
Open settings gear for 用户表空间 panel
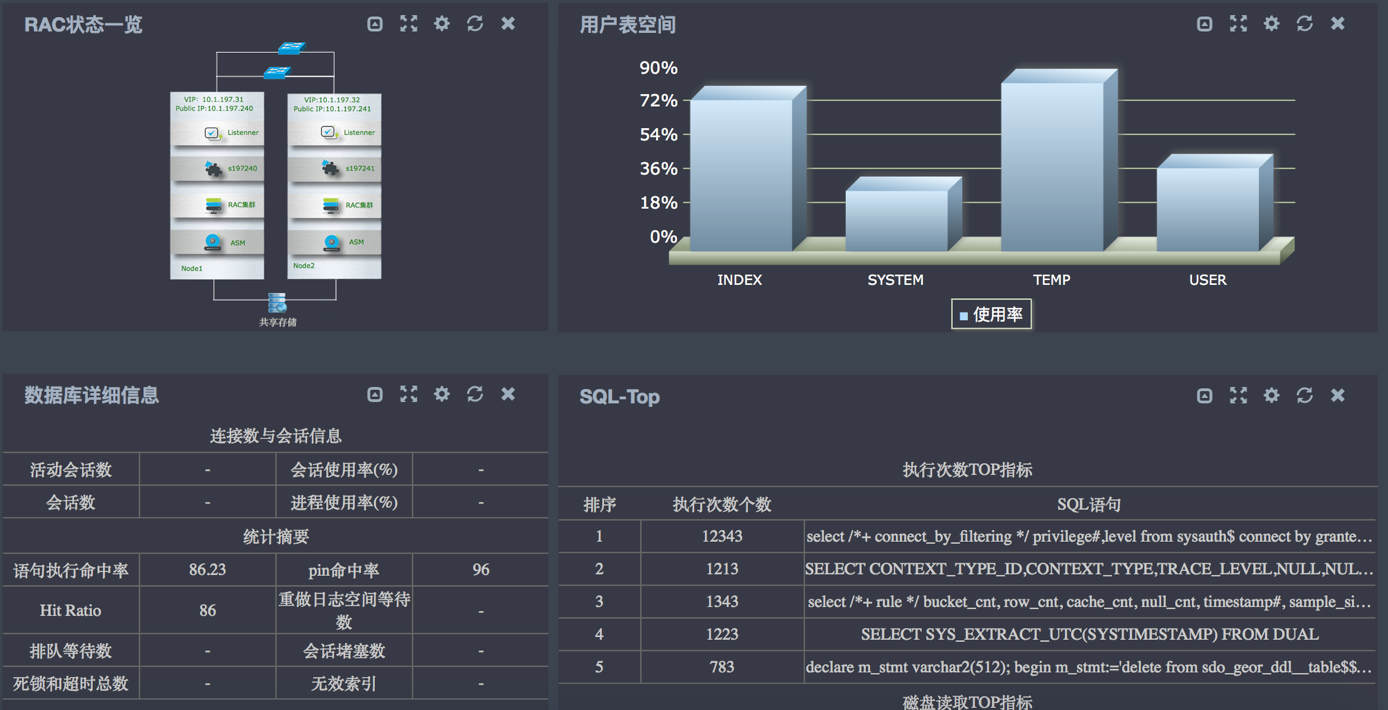tap(1272, 23)
